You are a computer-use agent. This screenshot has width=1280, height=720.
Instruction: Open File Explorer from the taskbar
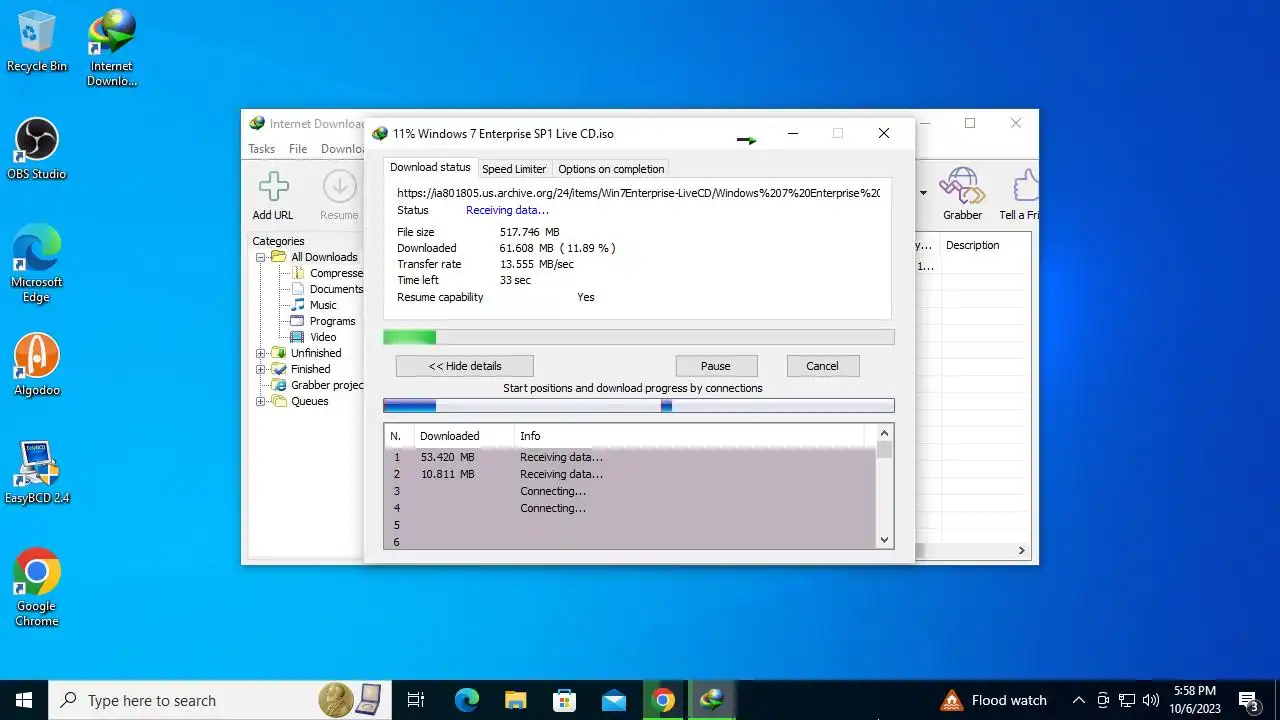tap(515, 700)
